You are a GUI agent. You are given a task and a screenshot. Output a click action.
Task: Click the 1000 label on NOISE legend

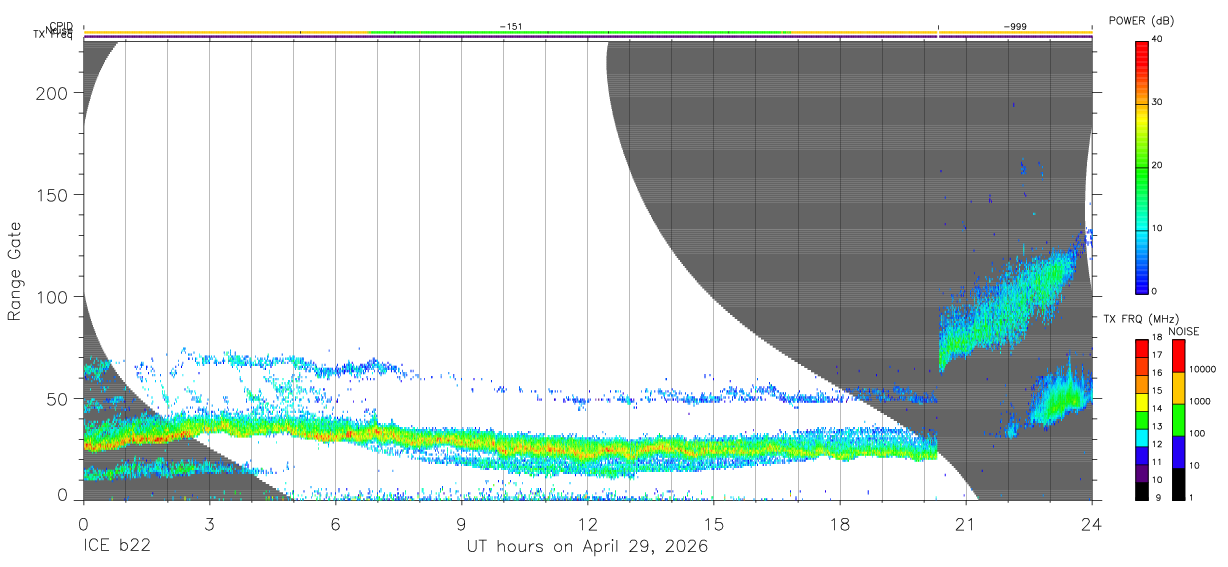[x=1202, y=402]
